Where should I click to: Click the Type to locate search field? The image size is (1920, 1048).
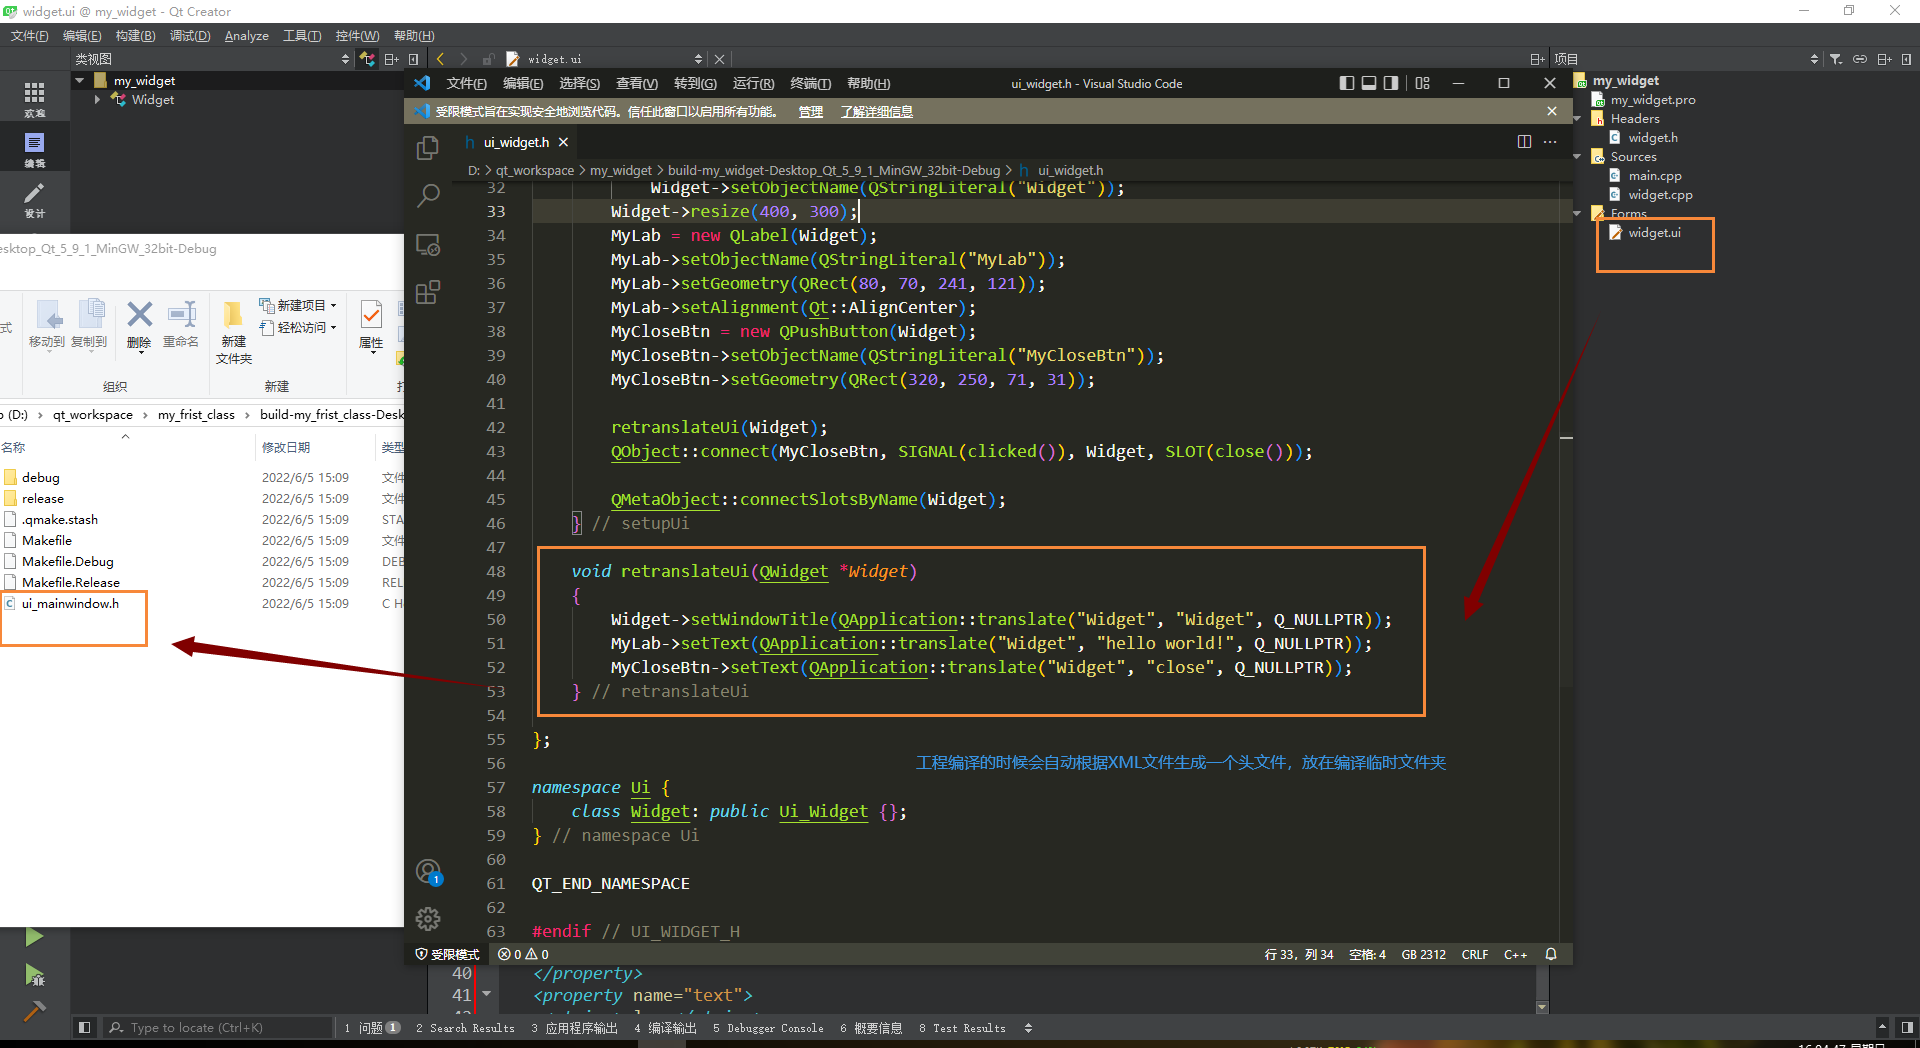[x=220, y=1028]
